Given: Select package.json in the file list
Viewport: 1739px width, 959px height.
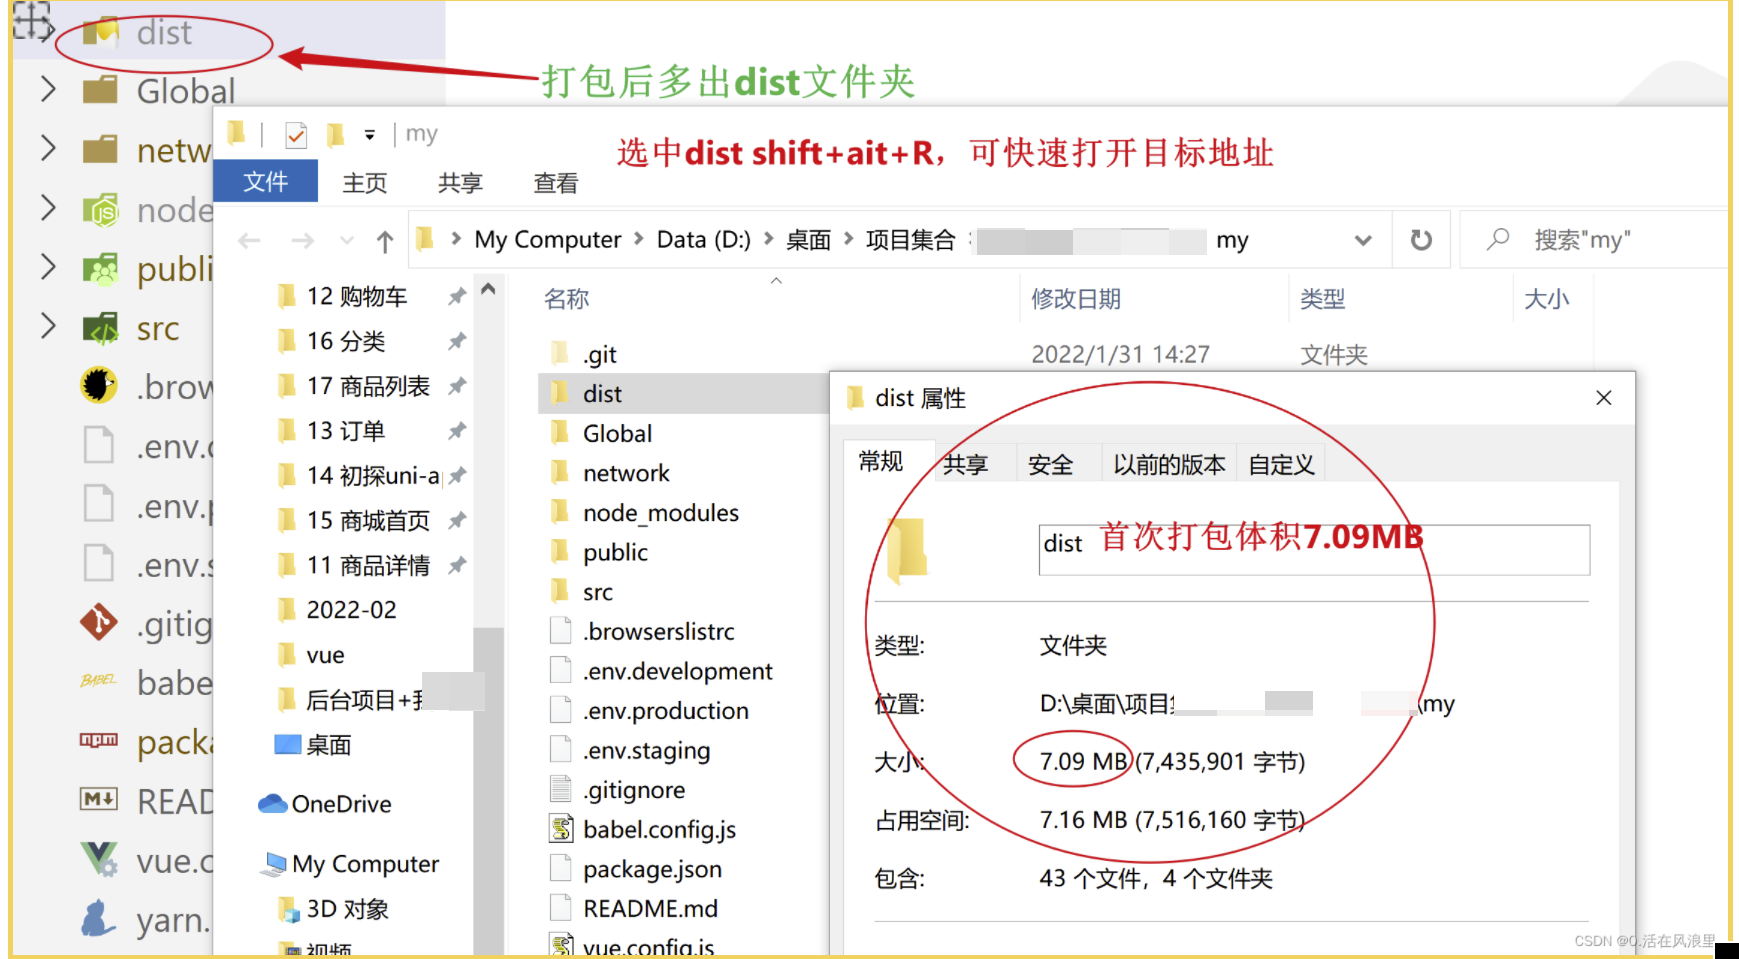Looking at the screenshot, I should (652, 870).
